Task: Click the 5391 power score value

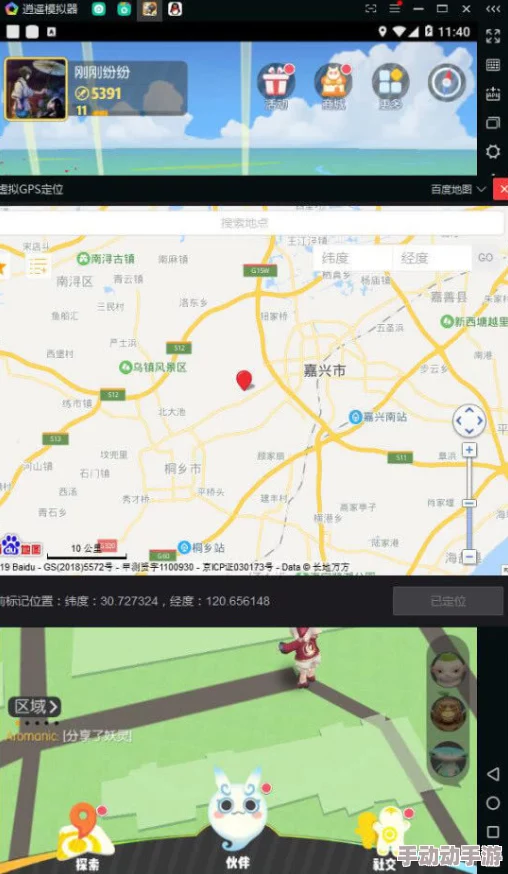Action: coord(106,94)
